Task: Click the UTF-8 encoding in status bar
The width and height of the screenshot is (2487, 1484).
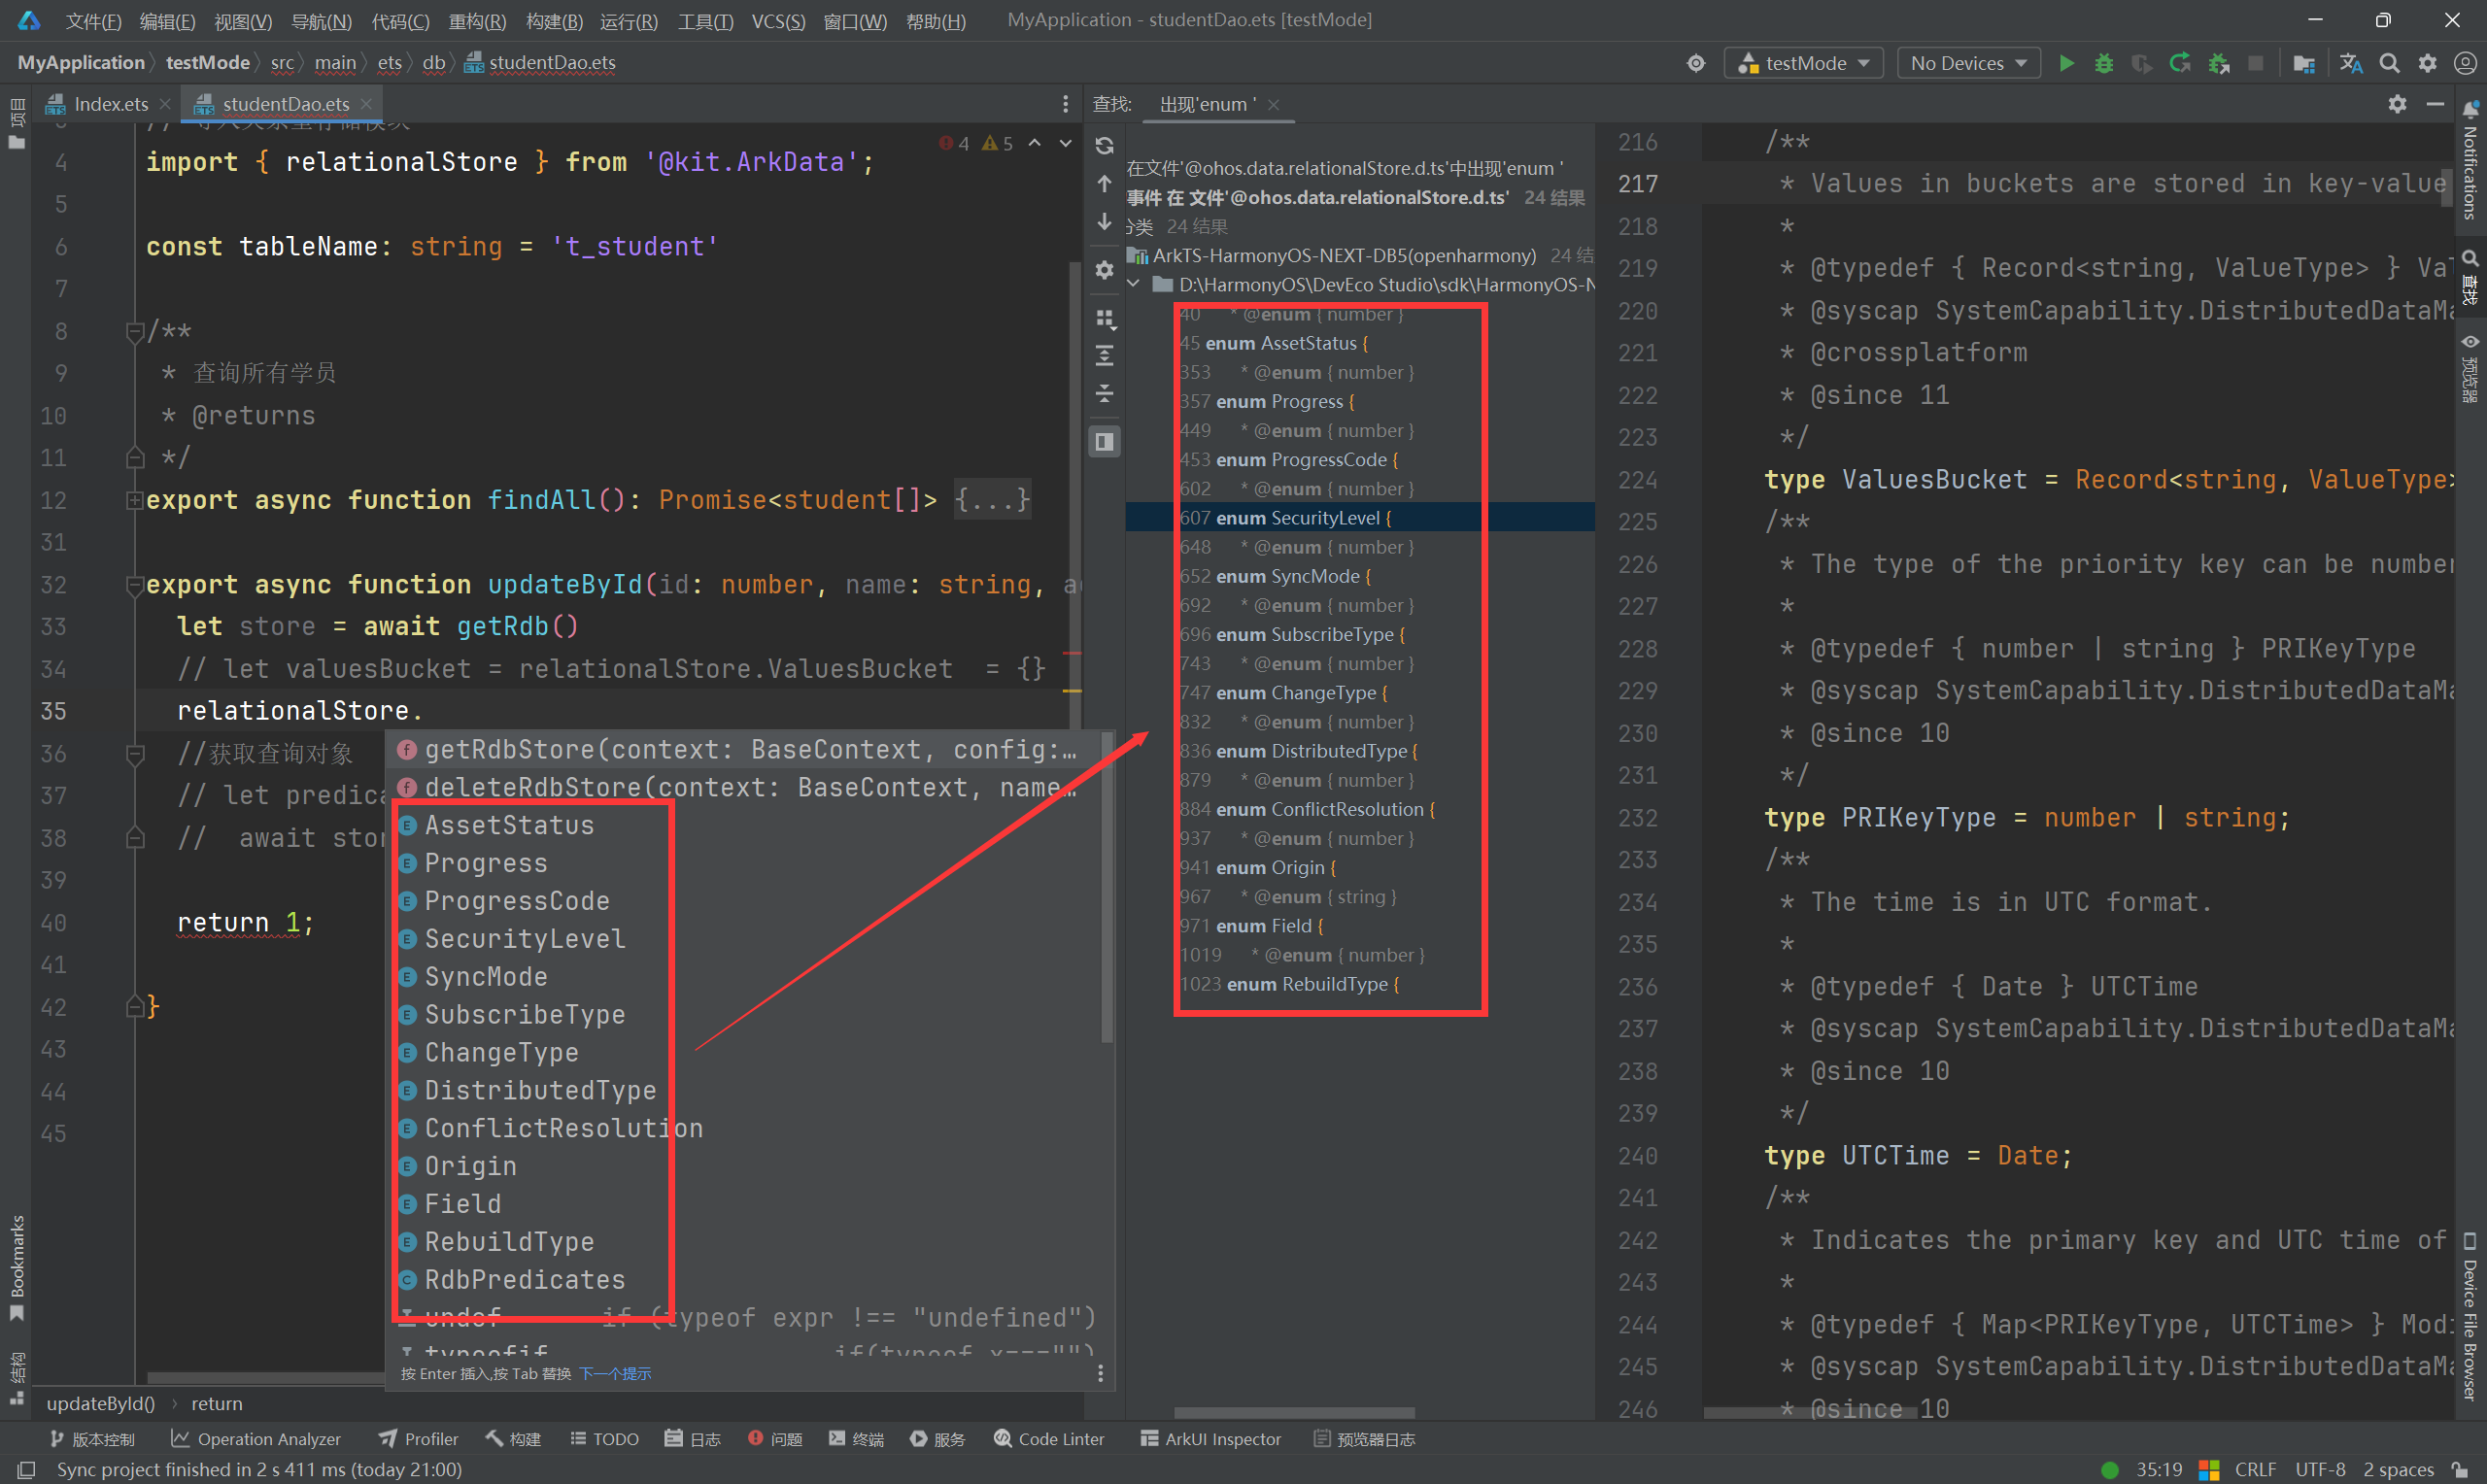Action: click(x=2320, y=1469)
